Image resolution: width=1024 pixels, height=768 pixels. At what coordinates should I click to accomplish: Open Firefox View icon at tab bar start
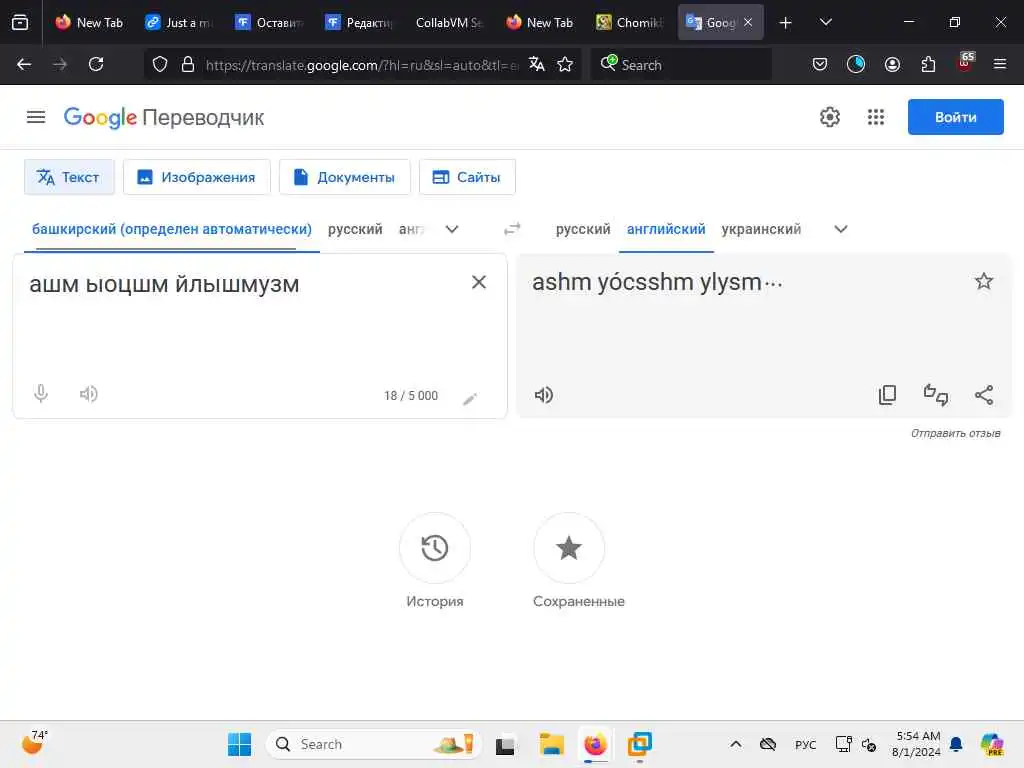(x=20, y=22)
